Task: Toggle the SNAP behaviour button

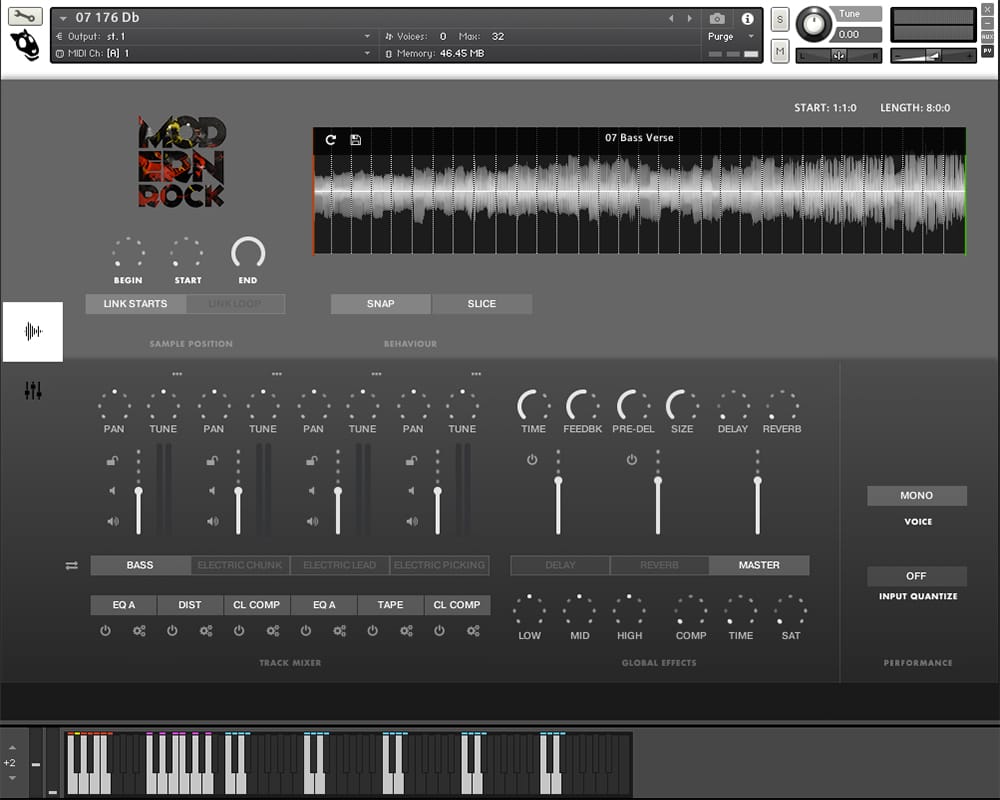Action: pos(380,304)
